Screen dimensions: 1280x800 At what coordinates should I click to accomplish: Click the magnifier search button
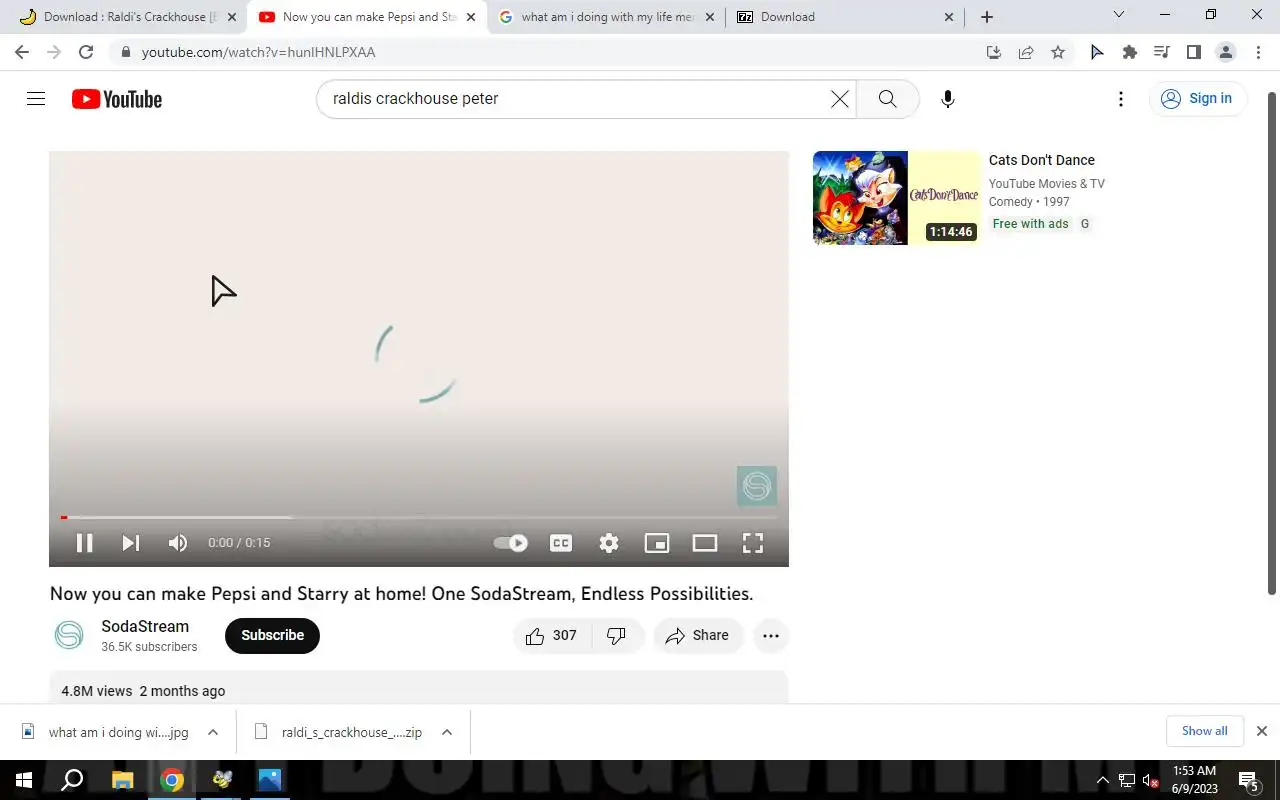[887, 99]
